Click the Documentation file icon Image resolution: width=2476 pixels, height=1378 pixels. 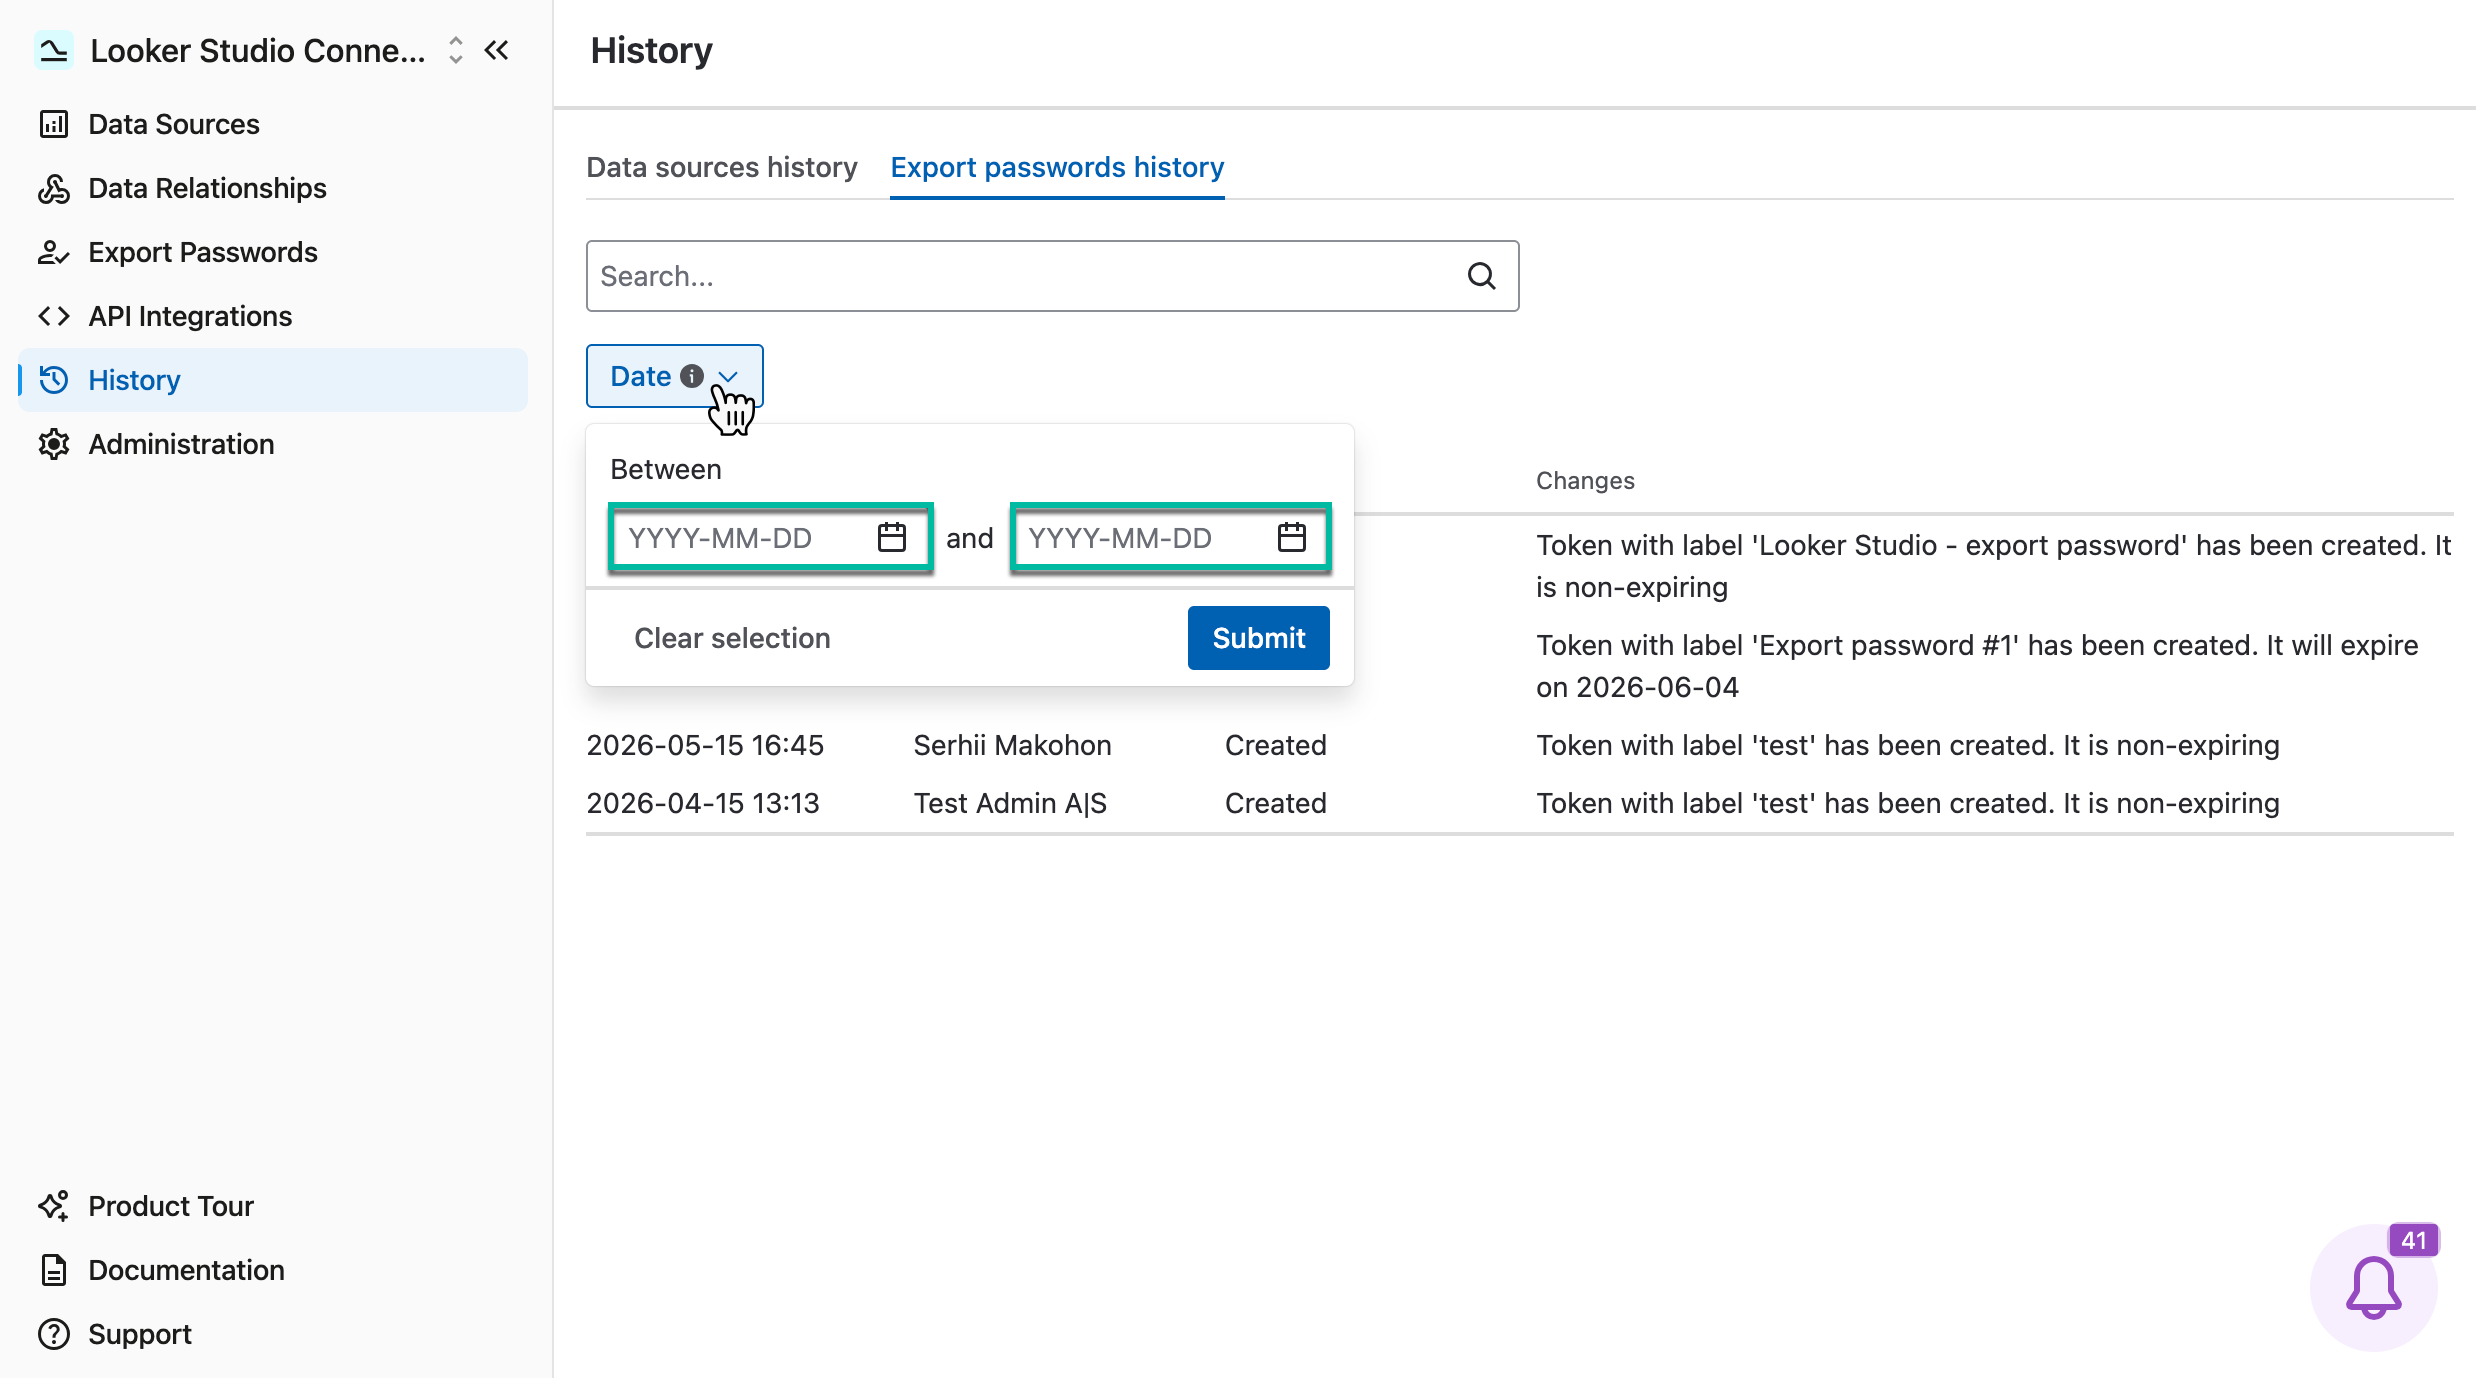(x=54, y=1270)
